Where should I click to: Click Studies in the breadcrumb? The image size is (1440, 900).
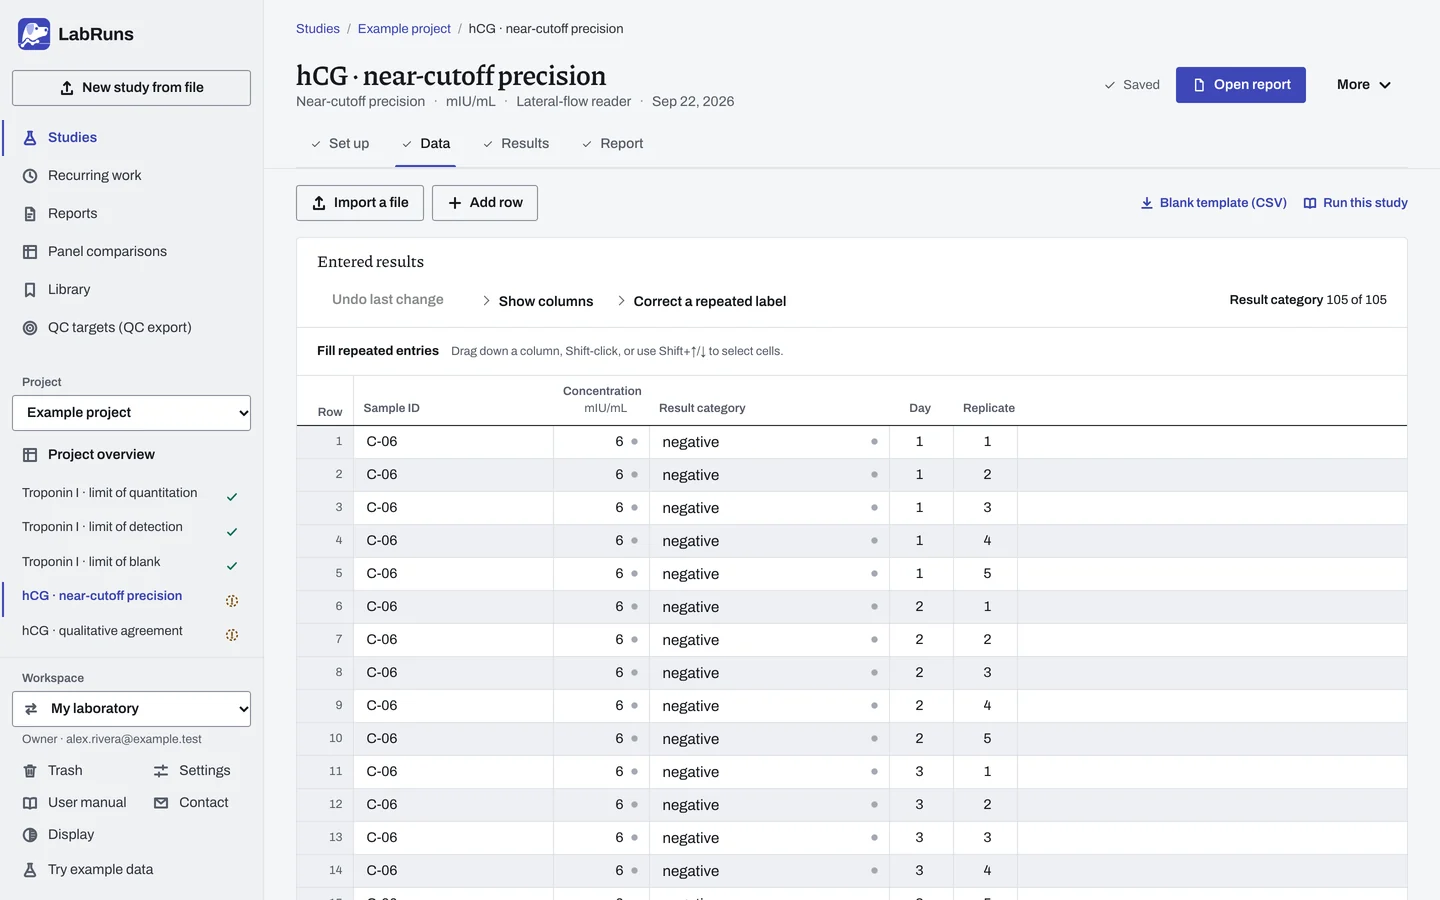point(318,29)
